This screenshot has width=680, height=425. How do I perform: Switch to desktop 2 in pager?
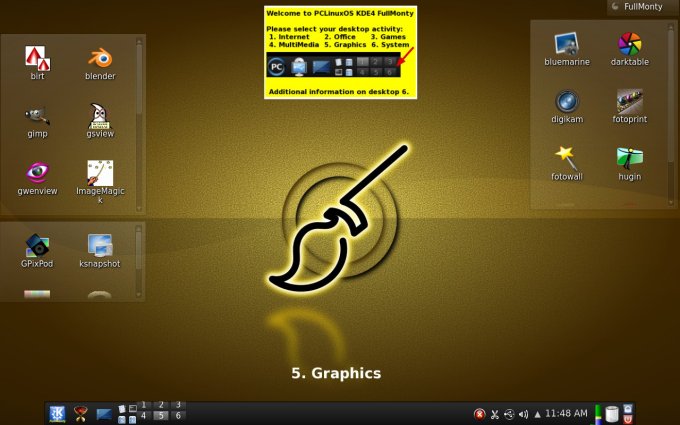pyautogui.click(x=161, y=405)
